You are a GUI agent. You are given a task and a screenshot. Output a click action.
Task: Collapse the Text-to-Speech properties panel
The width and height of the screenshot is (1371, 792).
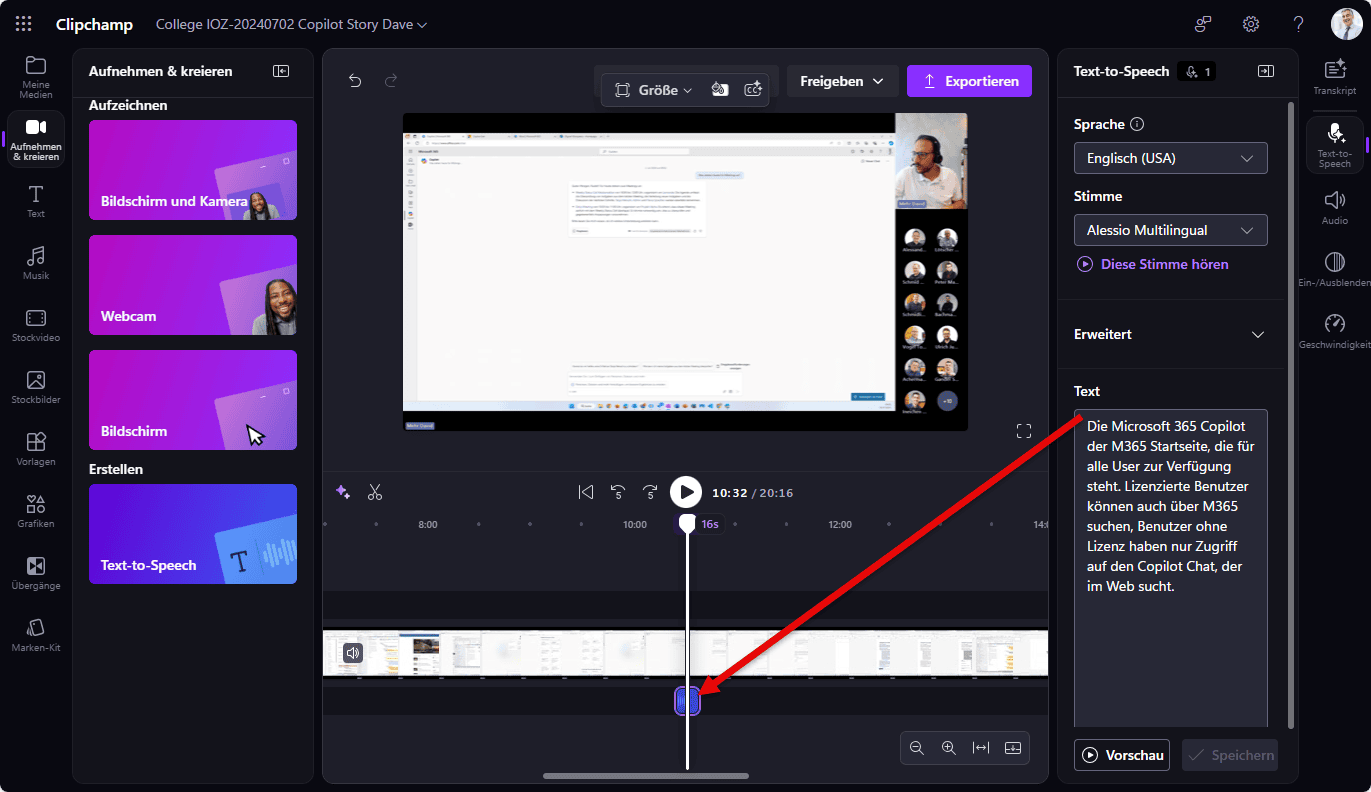[1265, 71]
